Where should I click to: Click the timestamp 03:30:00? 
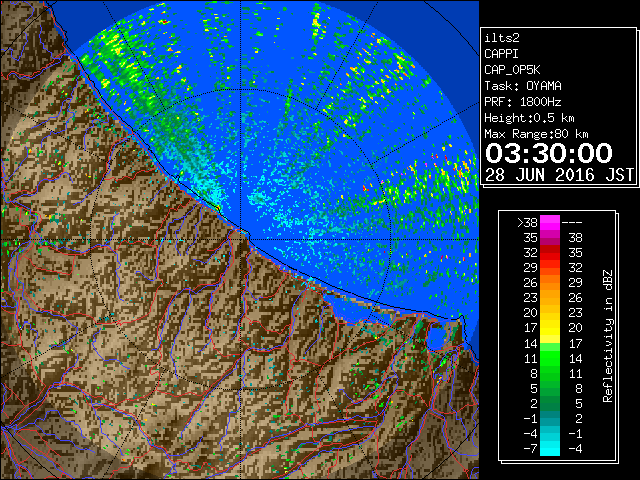point(549,153)
